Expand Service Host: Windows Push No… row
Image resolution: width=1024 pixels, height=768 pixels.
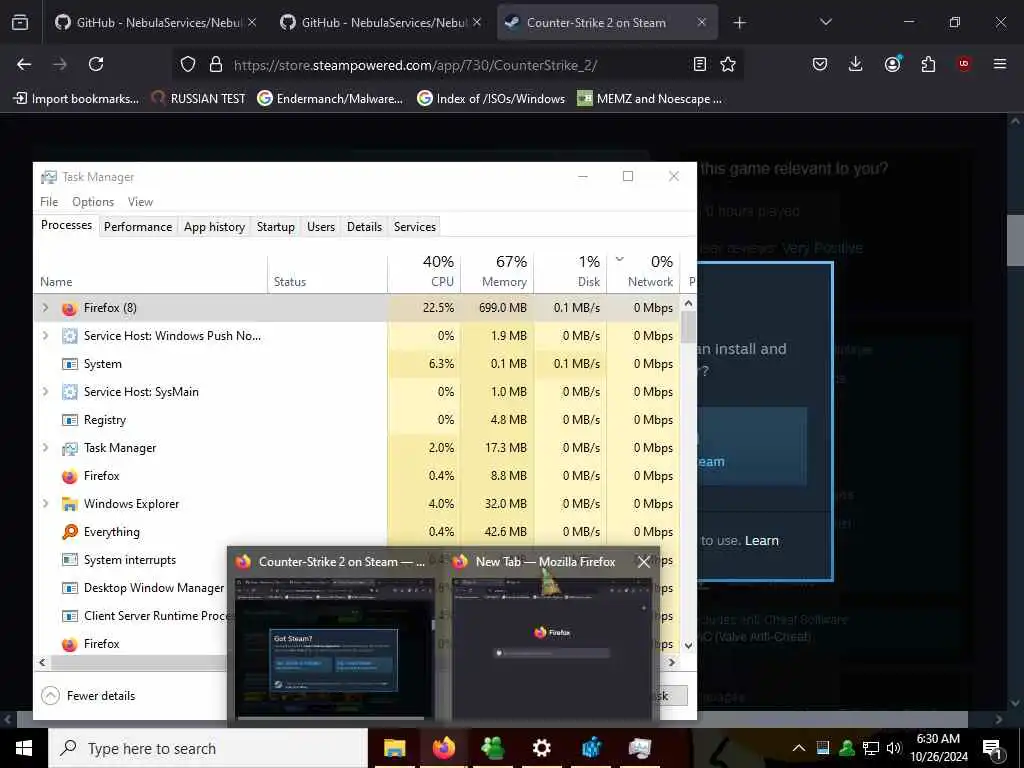pos(45,336)
